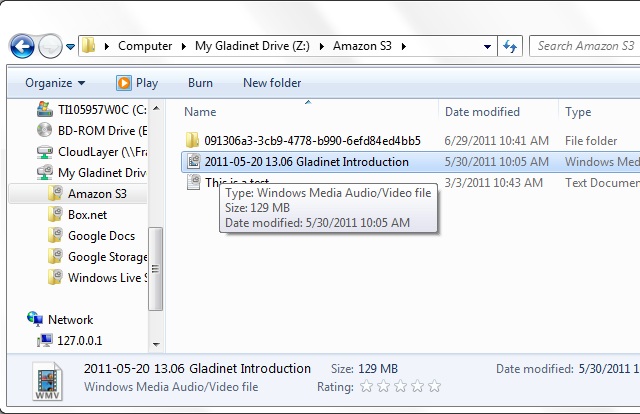Click the media file icon for Gladinet Introduction

193,161
